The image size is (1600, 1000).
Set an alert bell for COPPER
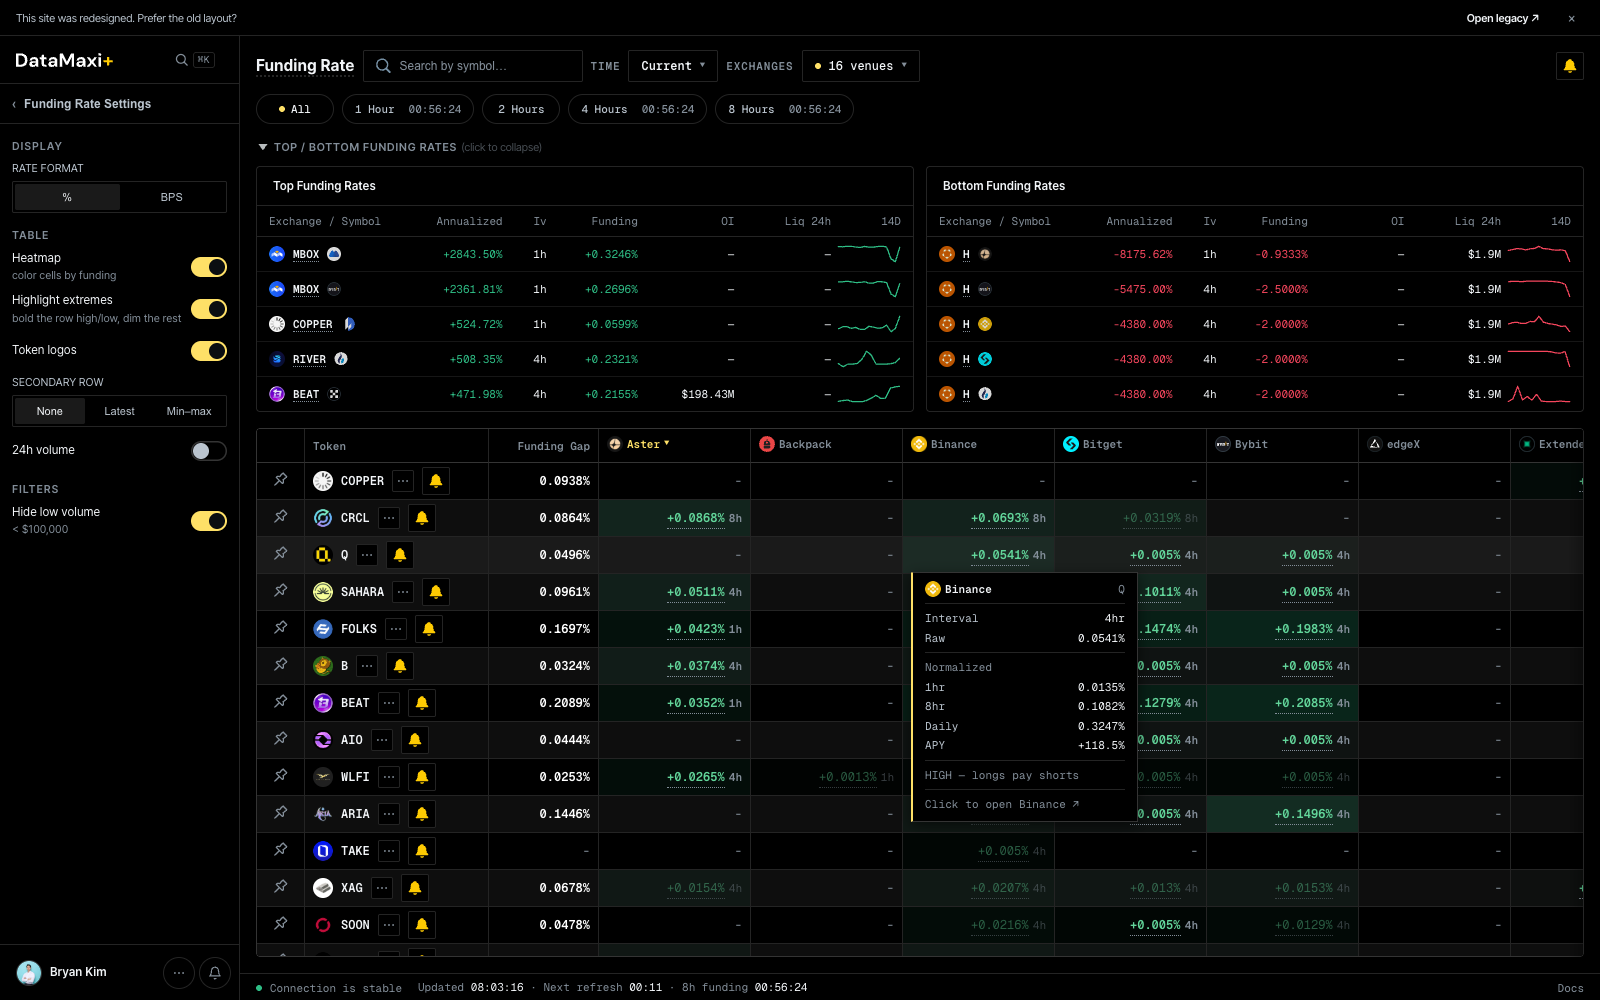436,481
